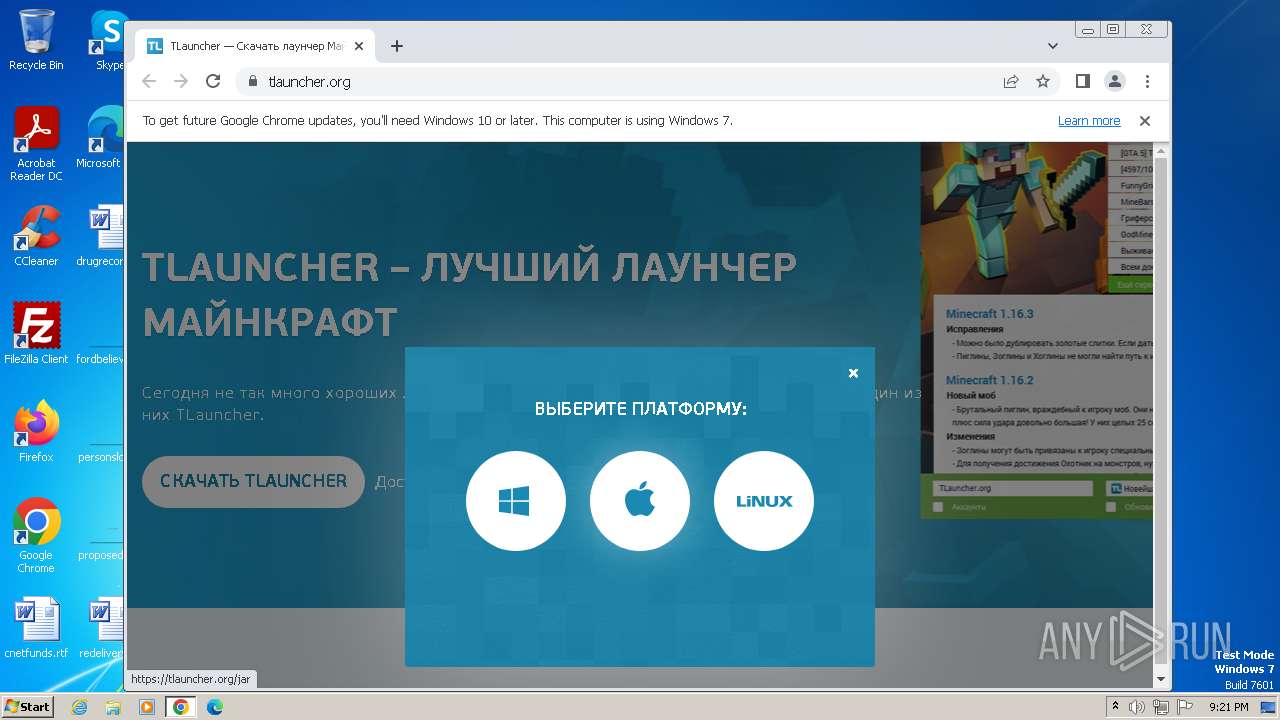
Task: Open CCleaner desktop icon
Action: [x=36, y=236]
